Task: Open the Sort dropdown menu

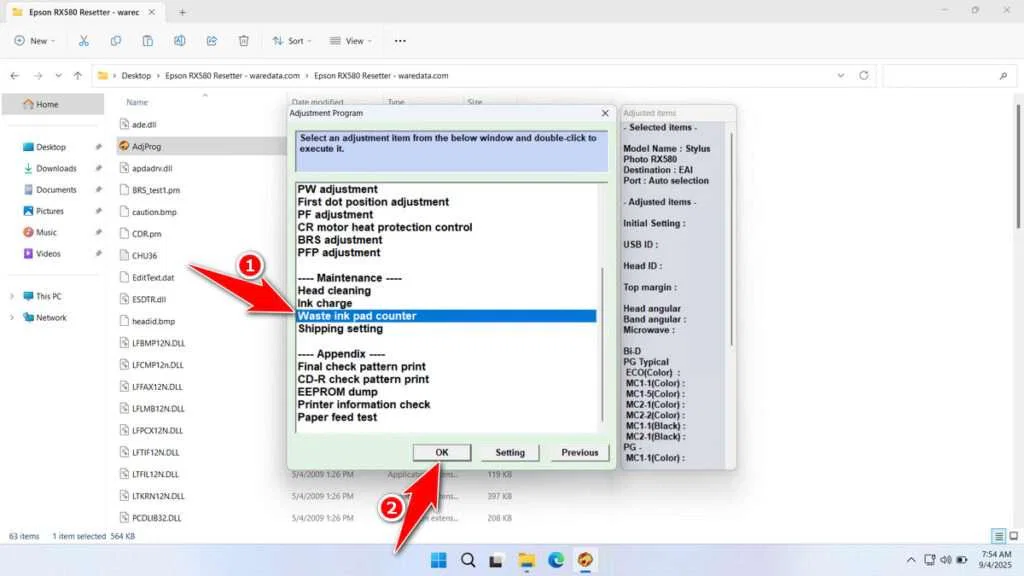Action: click(292, 40)
